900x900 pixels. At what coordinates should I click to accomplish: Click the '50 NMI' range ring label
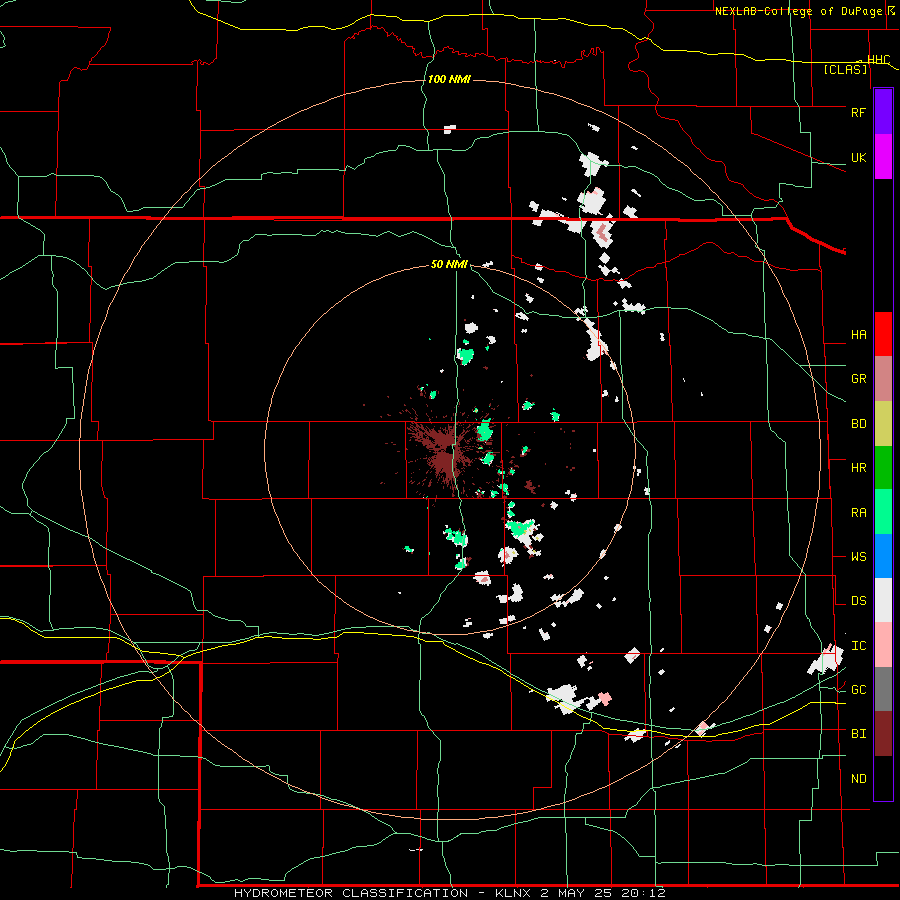(449, 265)
